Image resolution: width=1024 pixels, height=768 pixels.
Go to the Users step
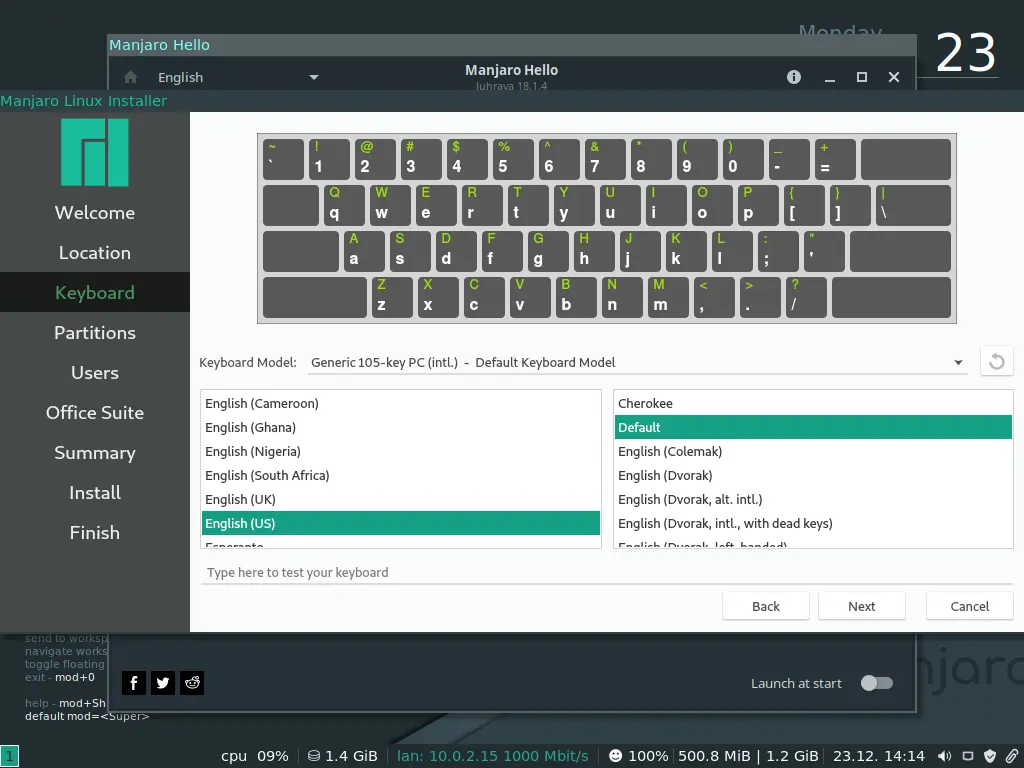point(95,373)
